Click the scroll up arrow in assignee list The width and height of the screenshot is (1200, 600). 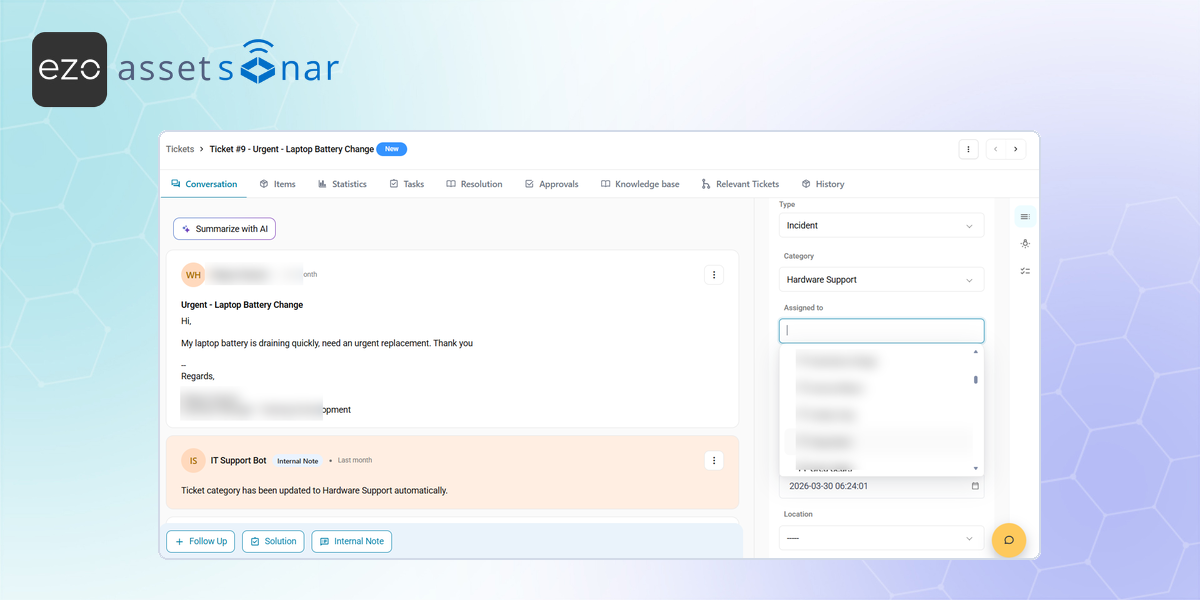tap(976, 352)
